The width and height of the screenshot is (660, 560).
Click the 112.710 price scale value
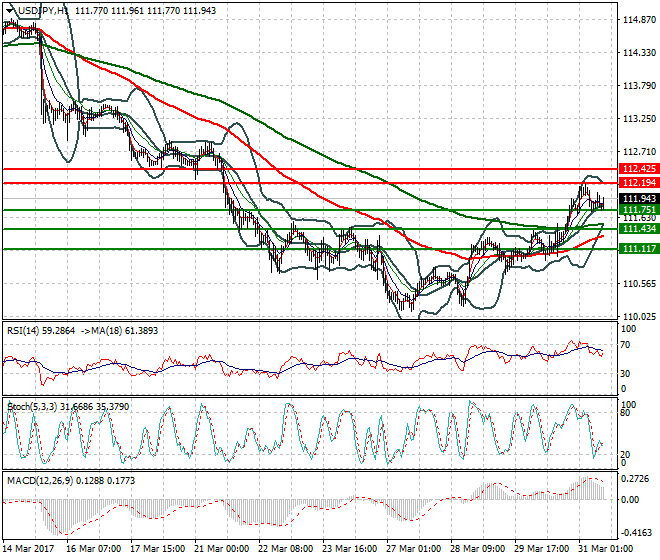639,152
